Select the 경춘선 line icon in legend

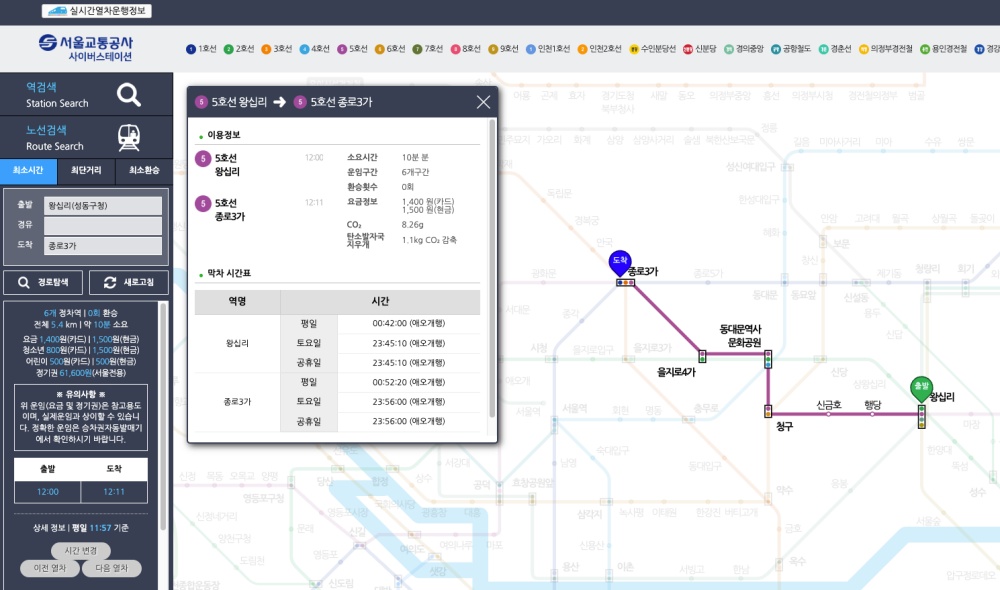pos(823,49)
